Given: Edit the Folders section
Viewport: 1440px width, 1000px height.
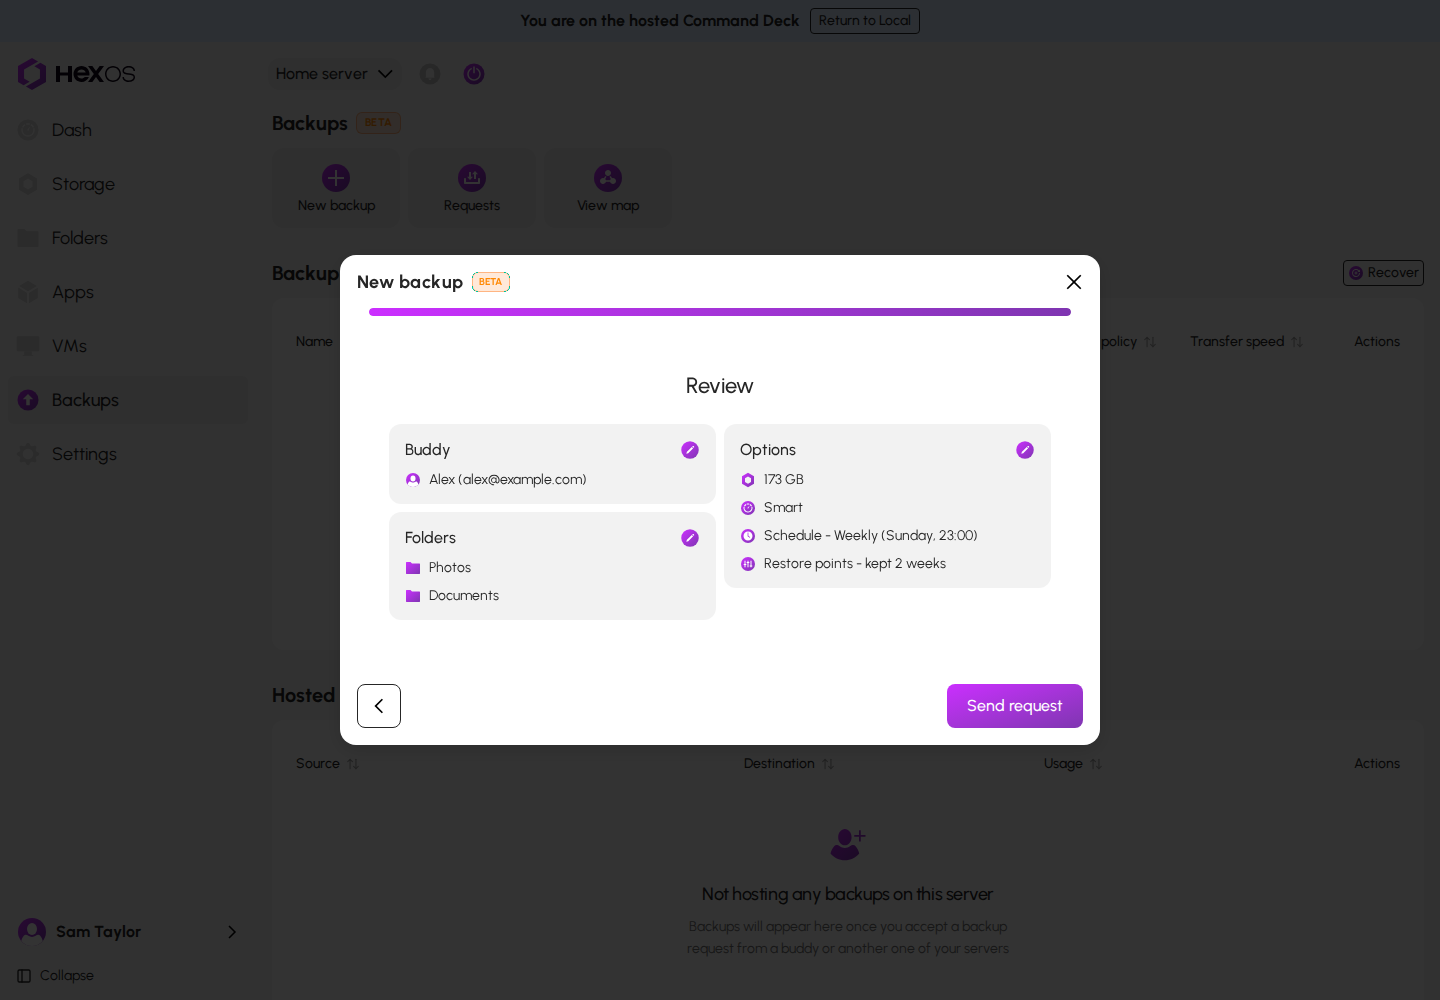Looking at the screenshot, I should (690, 538).
